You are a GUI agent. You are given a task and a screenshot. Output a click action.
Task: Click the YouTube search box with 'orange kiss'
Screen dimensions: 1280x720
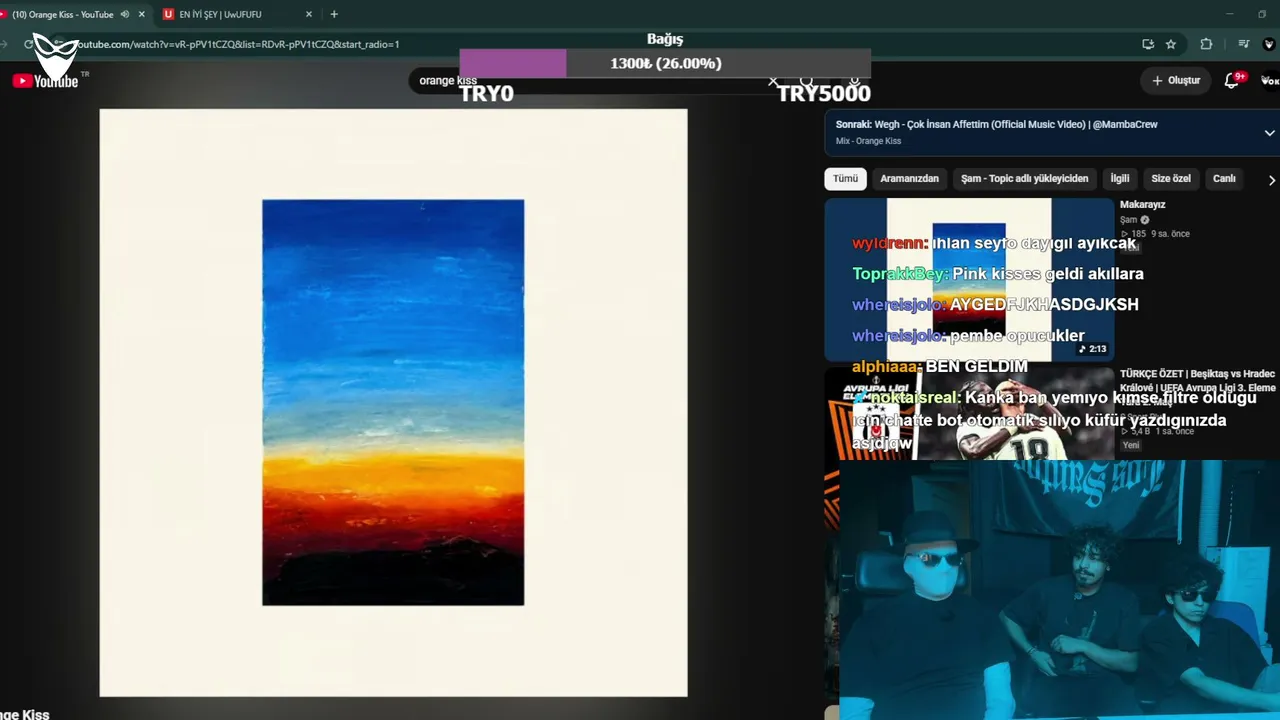[590, 80]
